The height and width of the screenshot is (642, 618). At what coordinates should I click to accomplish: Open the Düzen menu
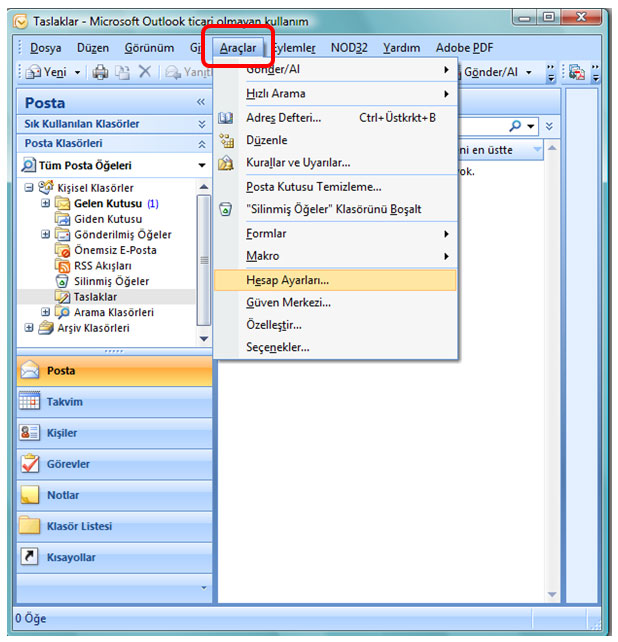point(93,48)
